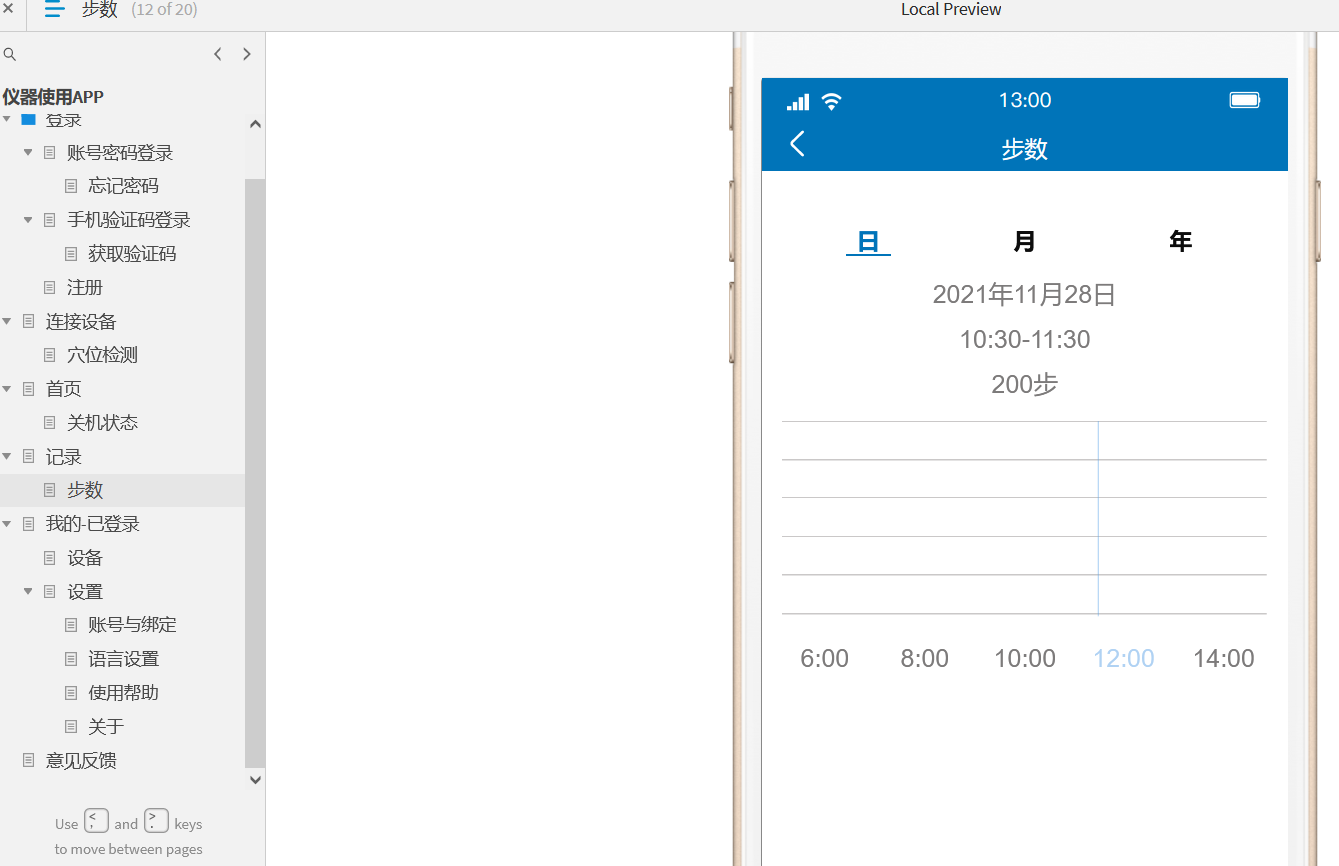Open the 设置 page
The image size is (1339, 866).
(85, 592)
